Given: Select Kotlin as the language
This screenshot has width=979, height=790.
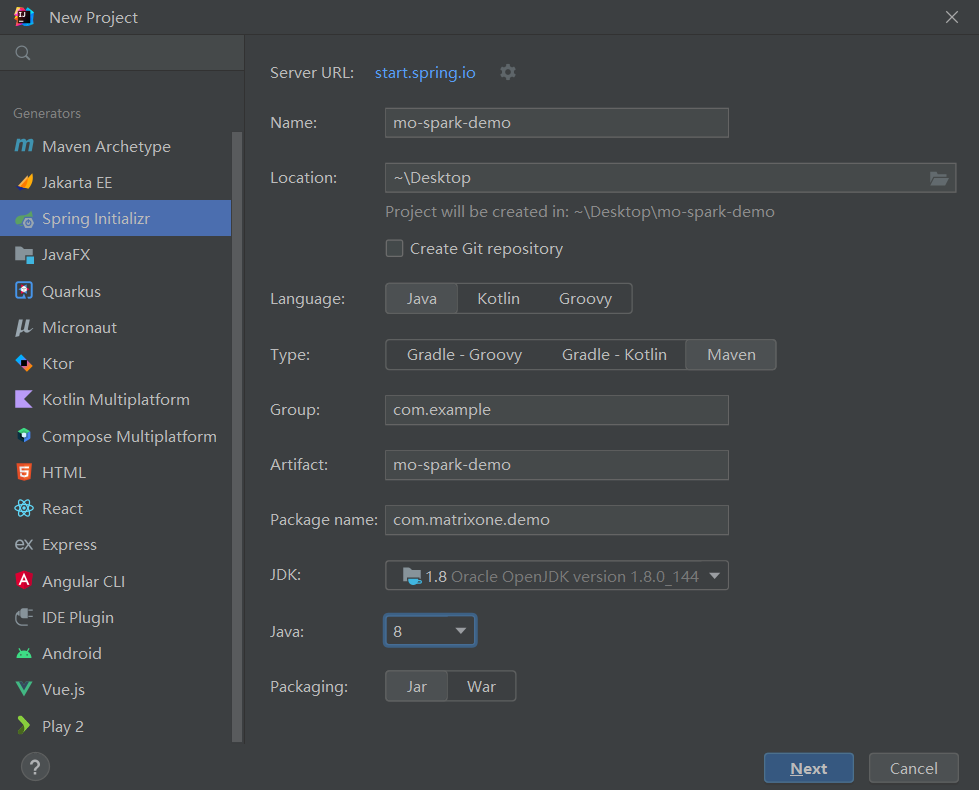Looking at the screenshot, I should pyautogui.click(x=498, y=299).
